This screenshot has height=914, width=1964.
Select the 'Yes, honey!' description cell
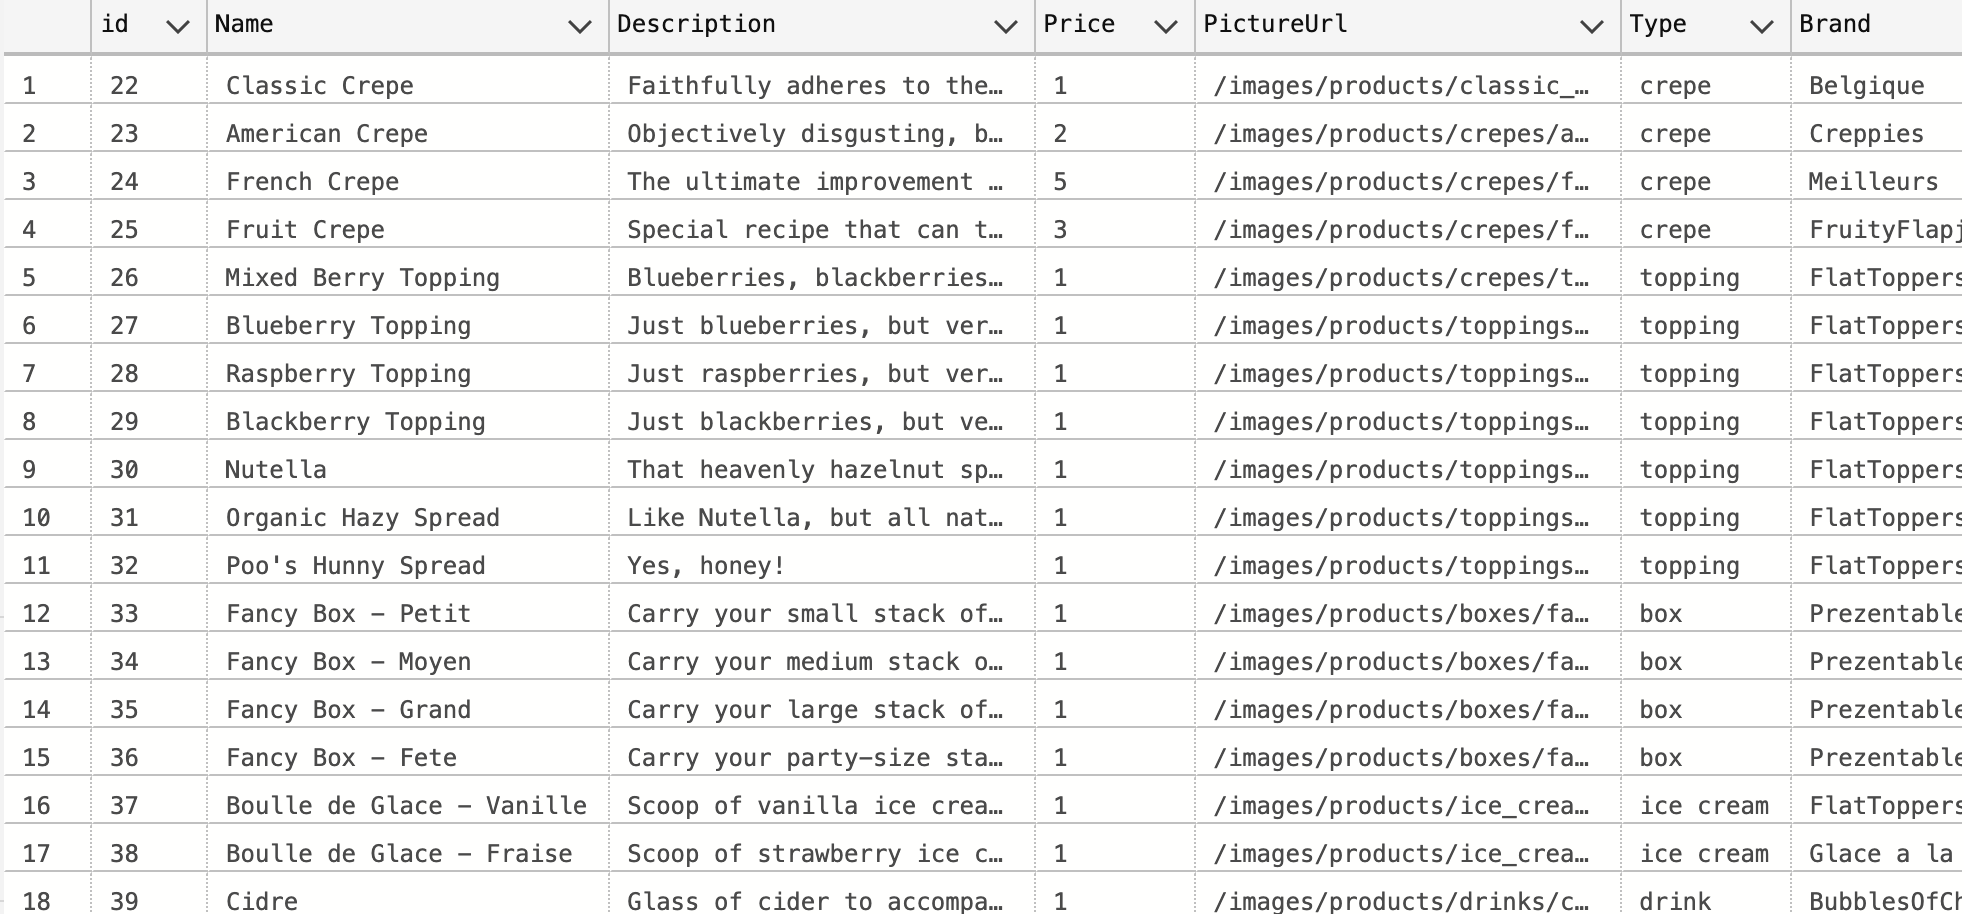(x=706, y=566)
